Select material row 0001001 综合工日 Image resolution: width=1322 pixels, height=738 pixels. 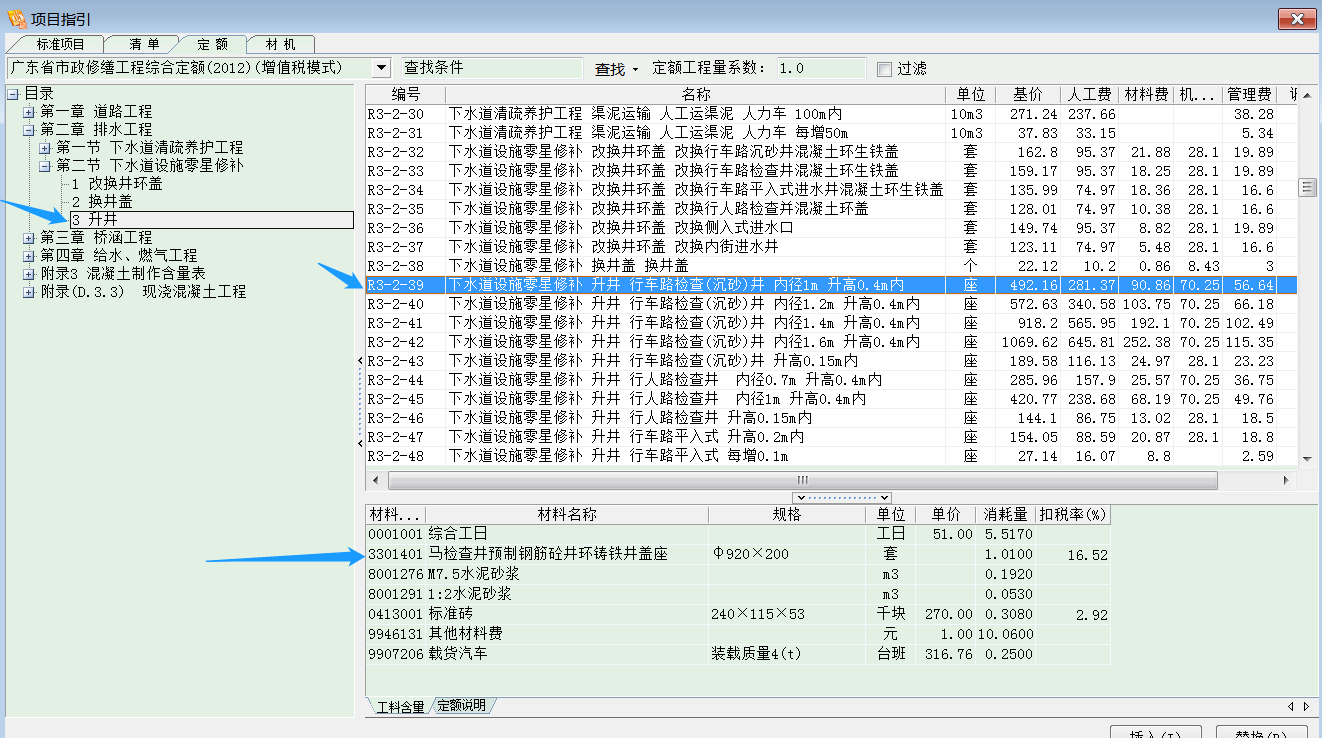pos(738,535)
